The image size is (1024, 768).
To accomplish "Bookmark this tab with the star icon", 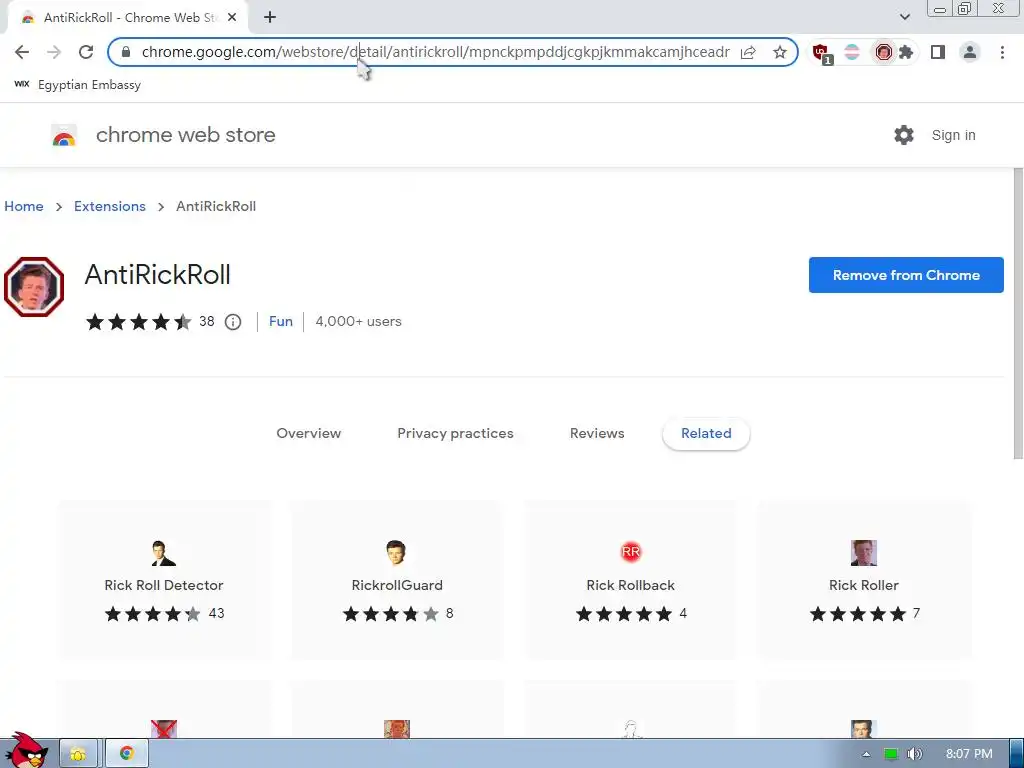I will (780, 52).
